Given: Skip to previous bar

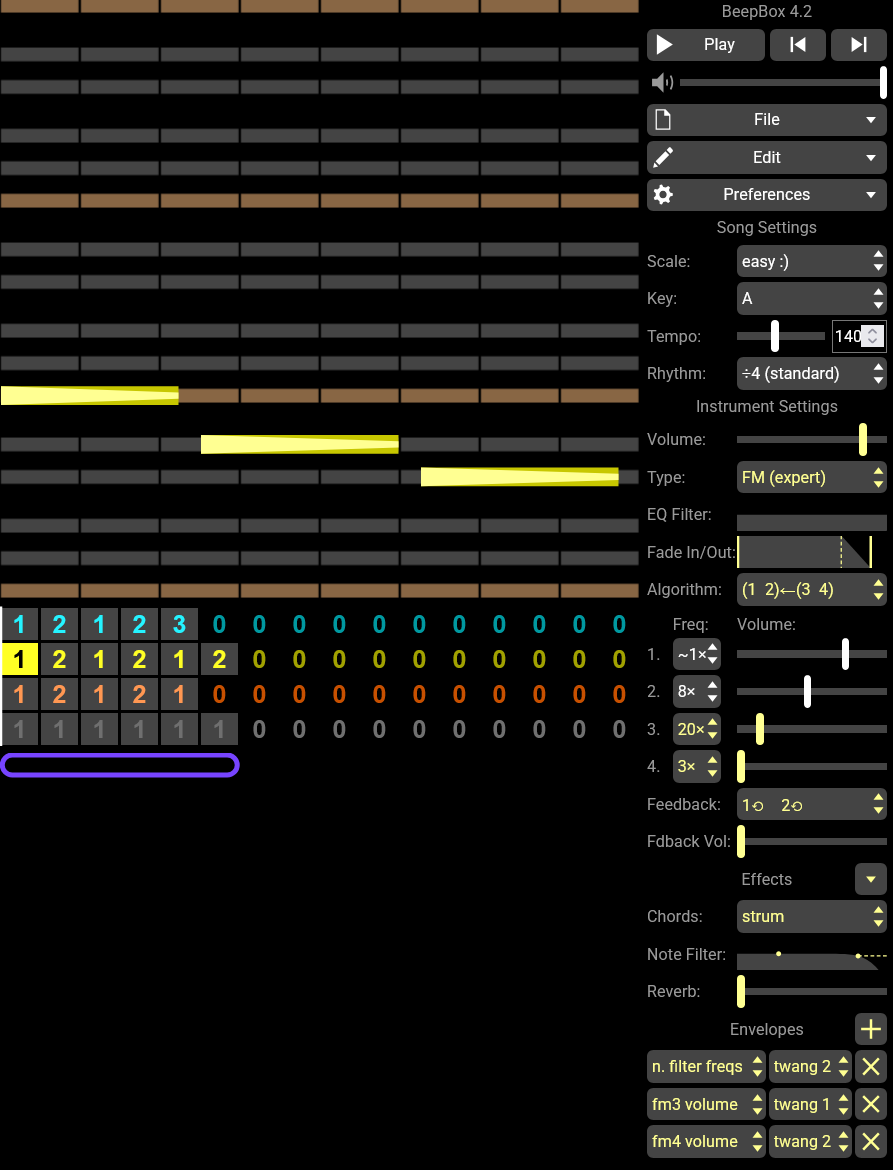Looking at the screenshot, I should tap(798, 45).
